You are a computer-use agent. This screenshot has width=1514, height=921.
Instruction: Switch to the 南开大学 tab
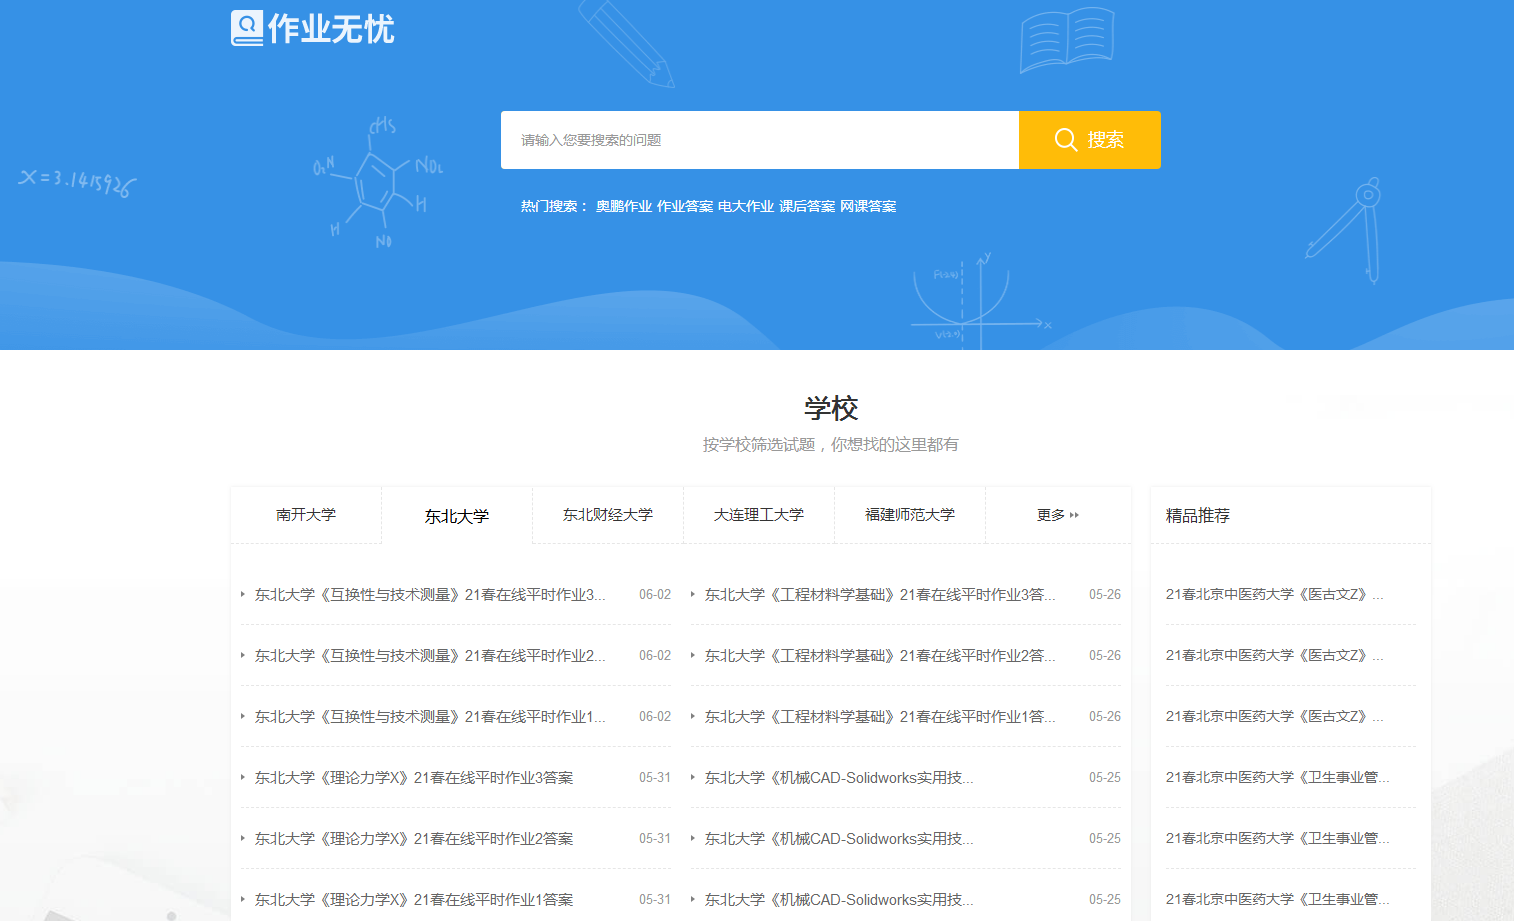306,515
